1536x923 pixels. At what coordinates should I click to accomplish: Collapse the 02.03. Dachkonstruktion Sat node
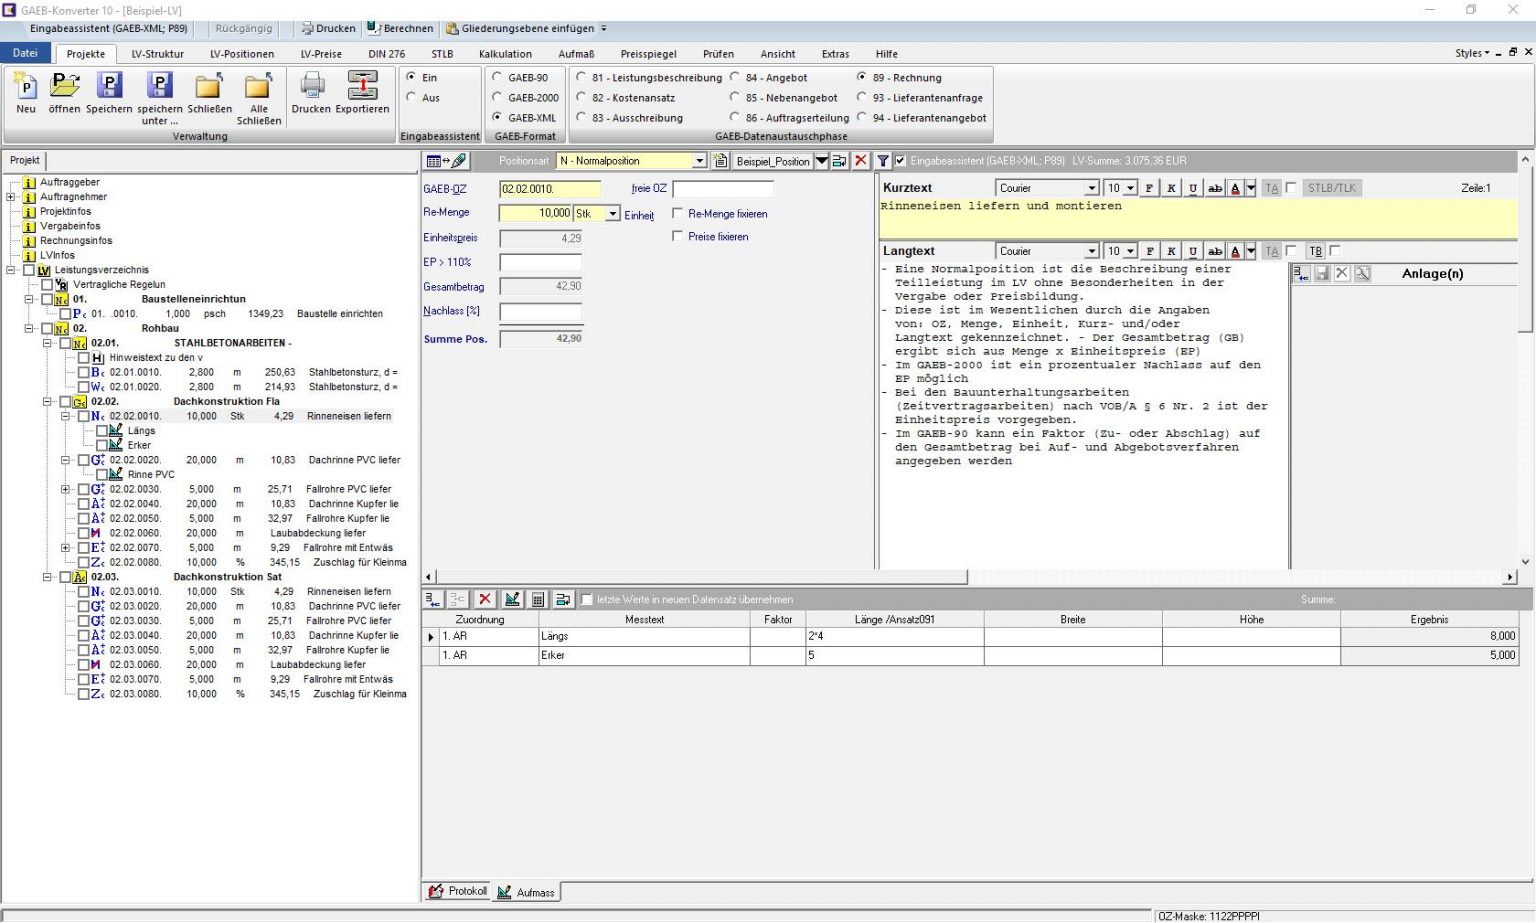pyautogui.click(x=47, y=577)
